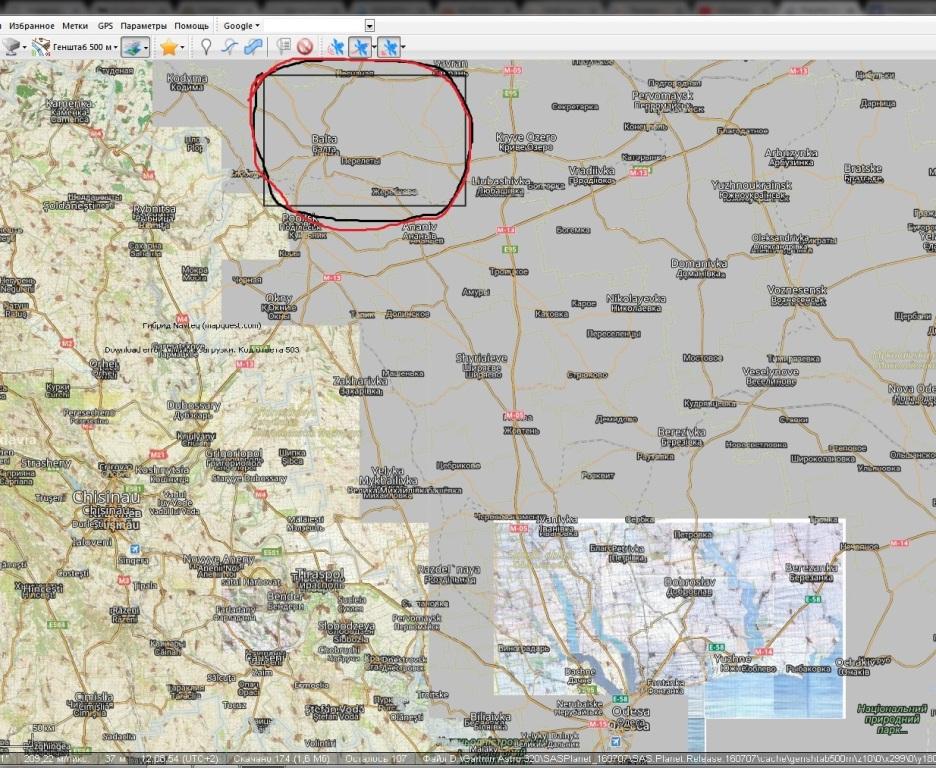The height and width of the screenshot is (768, 936).
Task: Toggle the layers overlay button
Action: click(x=137, y=46)
